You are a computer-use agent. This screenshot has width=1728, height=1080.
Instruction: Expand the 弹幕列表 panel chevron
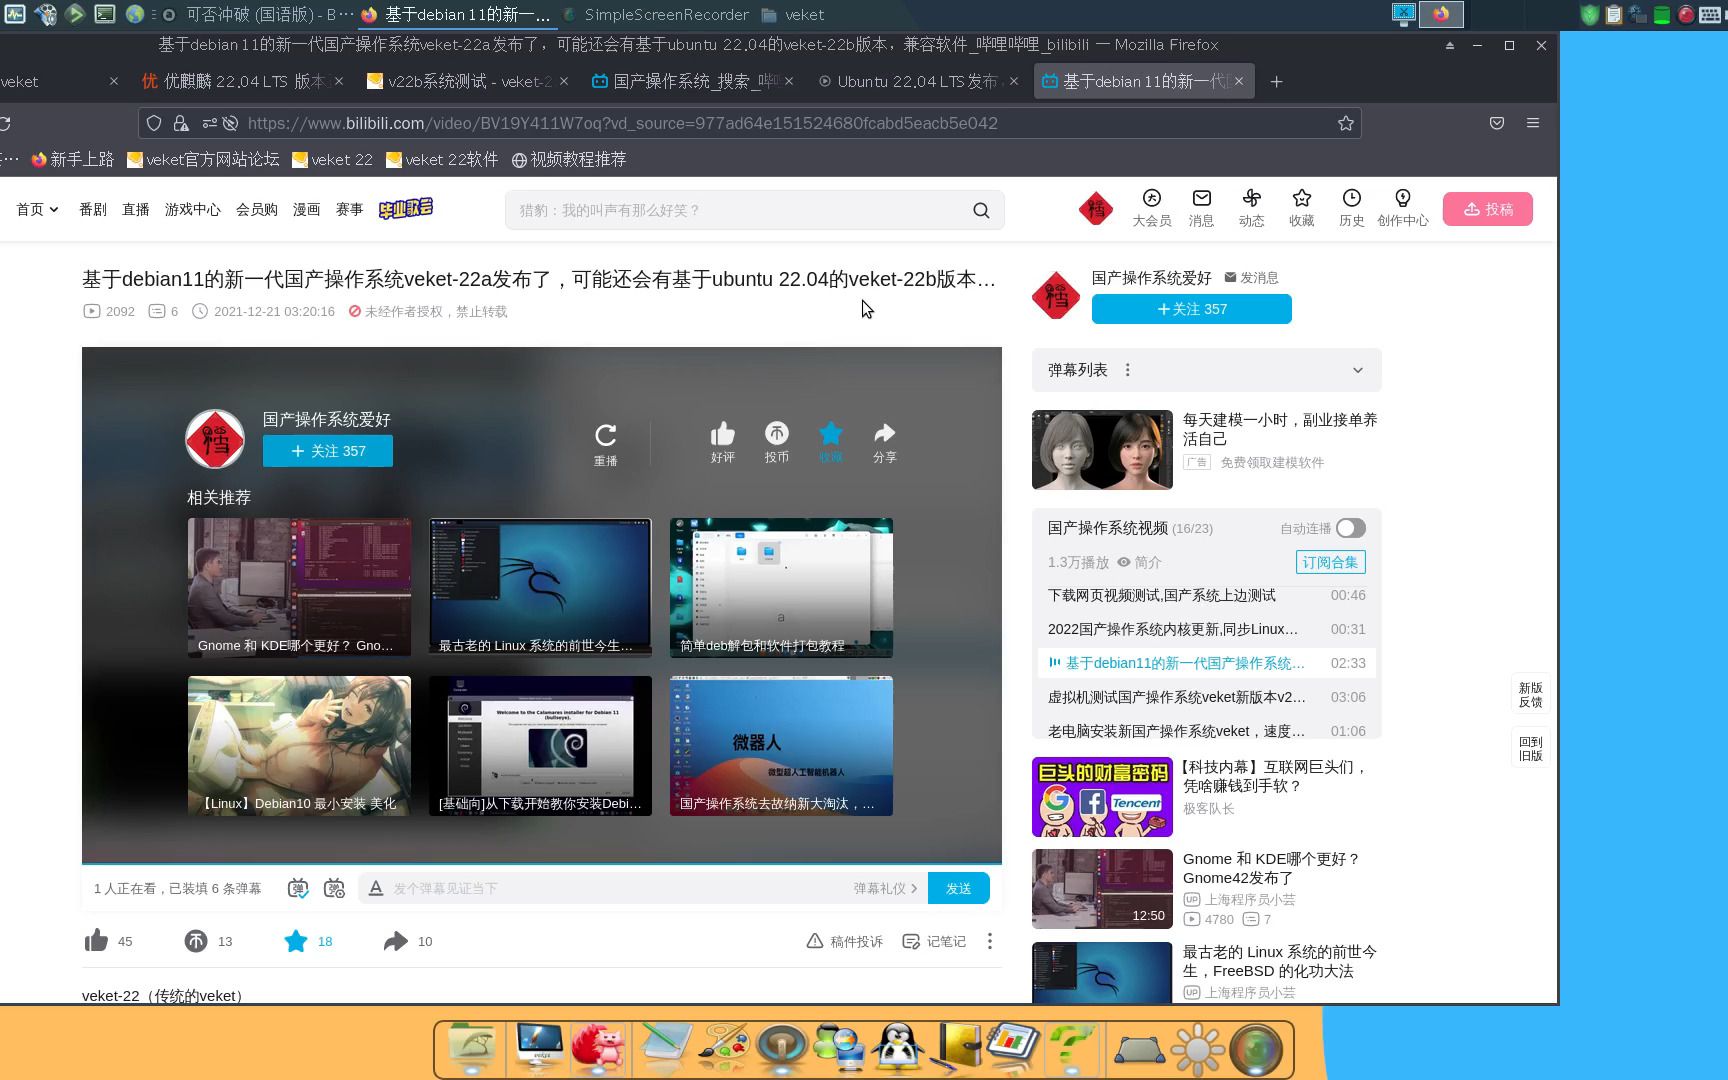[1357, 370]
